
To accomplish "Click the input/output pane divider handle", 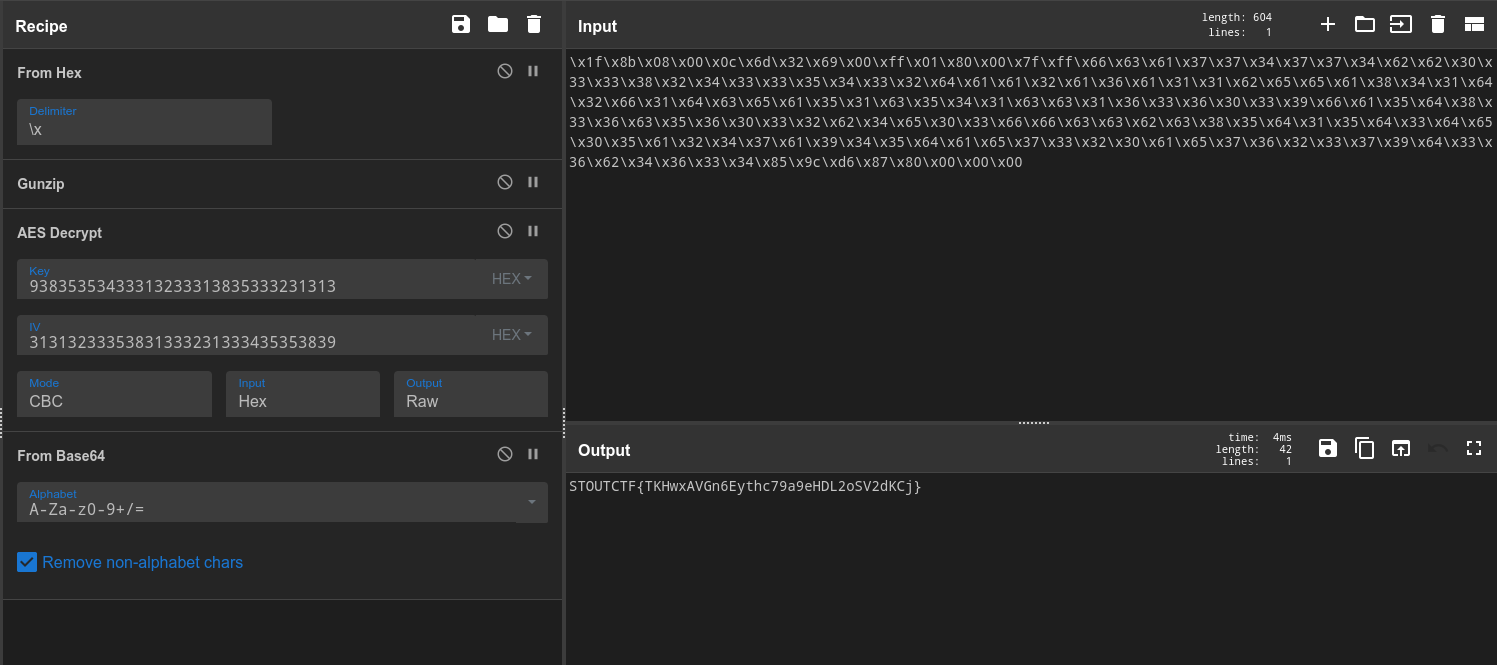I will coord(1032,423).
